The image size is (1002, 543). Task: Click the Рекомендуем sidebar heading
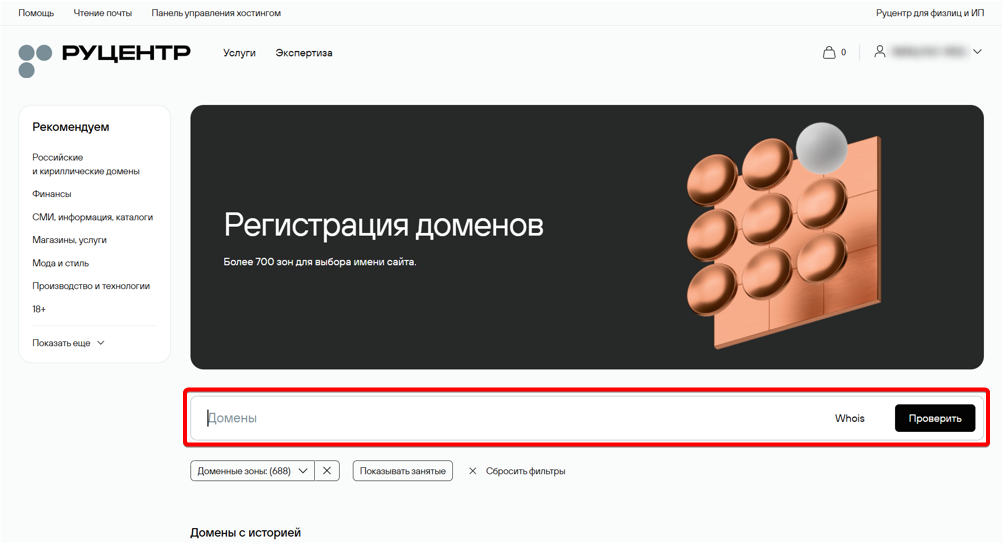click(71, 127)
